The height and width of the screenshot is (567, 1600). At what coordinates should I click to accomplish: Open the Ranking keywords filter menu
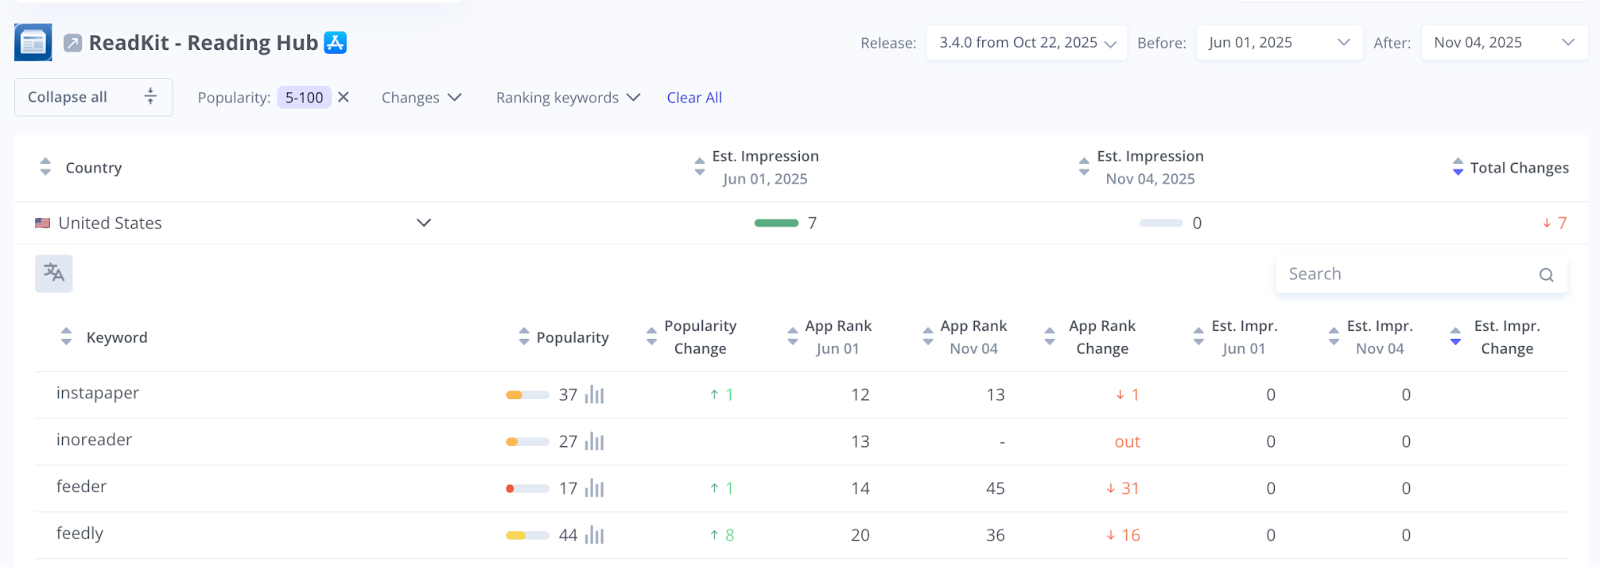[x=567, y=97]
